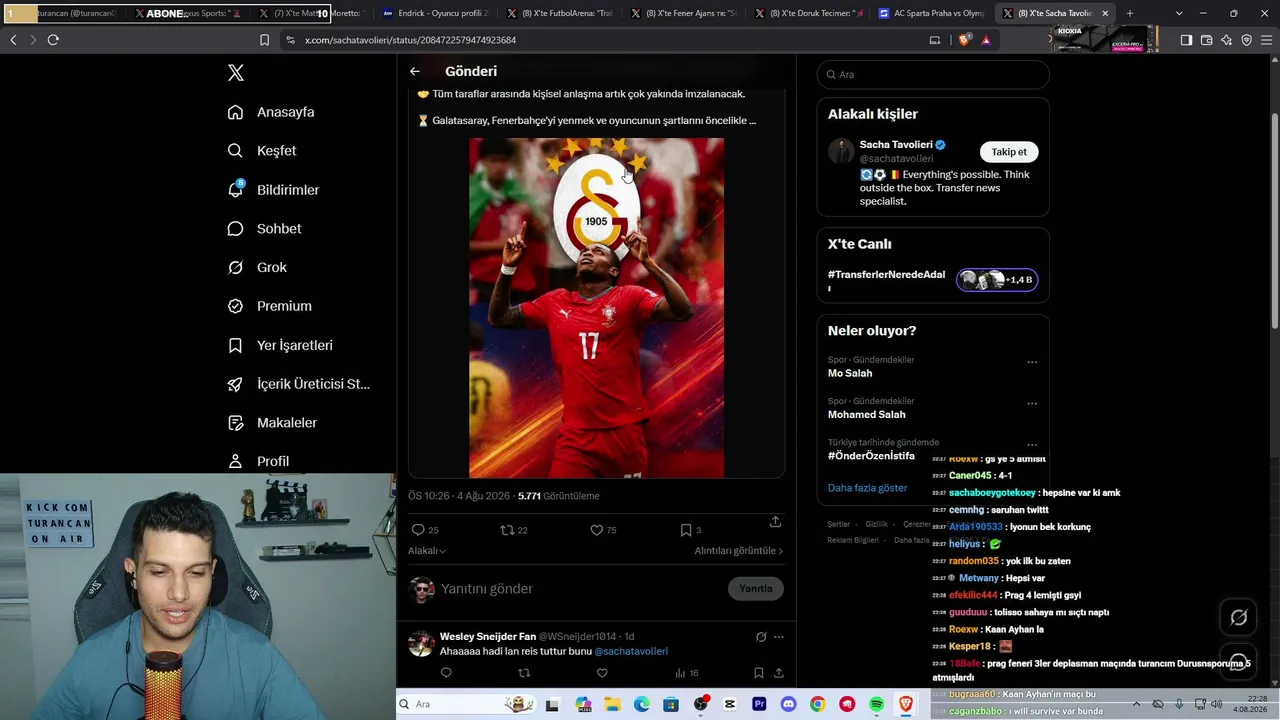Go back using the Gönderi arrow
Screen dimensions: 1280x720
pyautogui.click(x=415, y=71)
